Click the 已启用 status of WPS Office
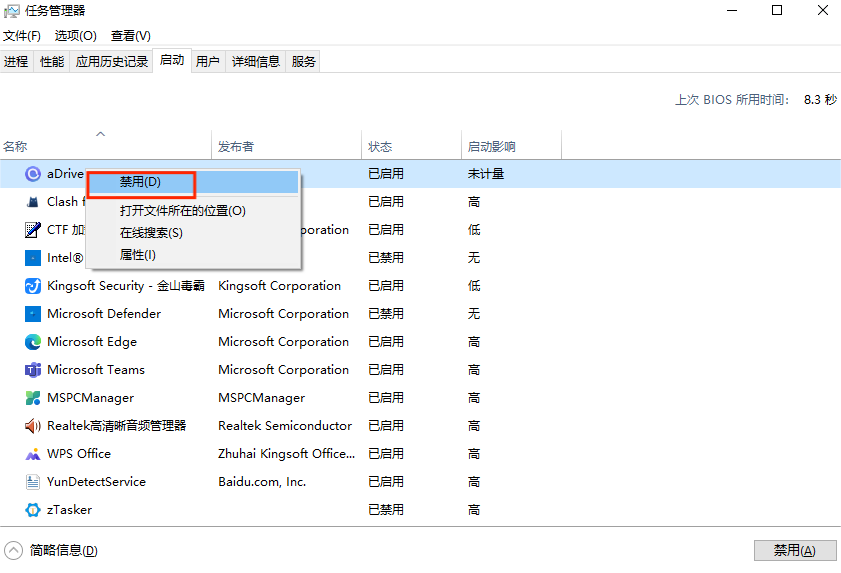The image size is (841, 573). click(x=386, y=454)
